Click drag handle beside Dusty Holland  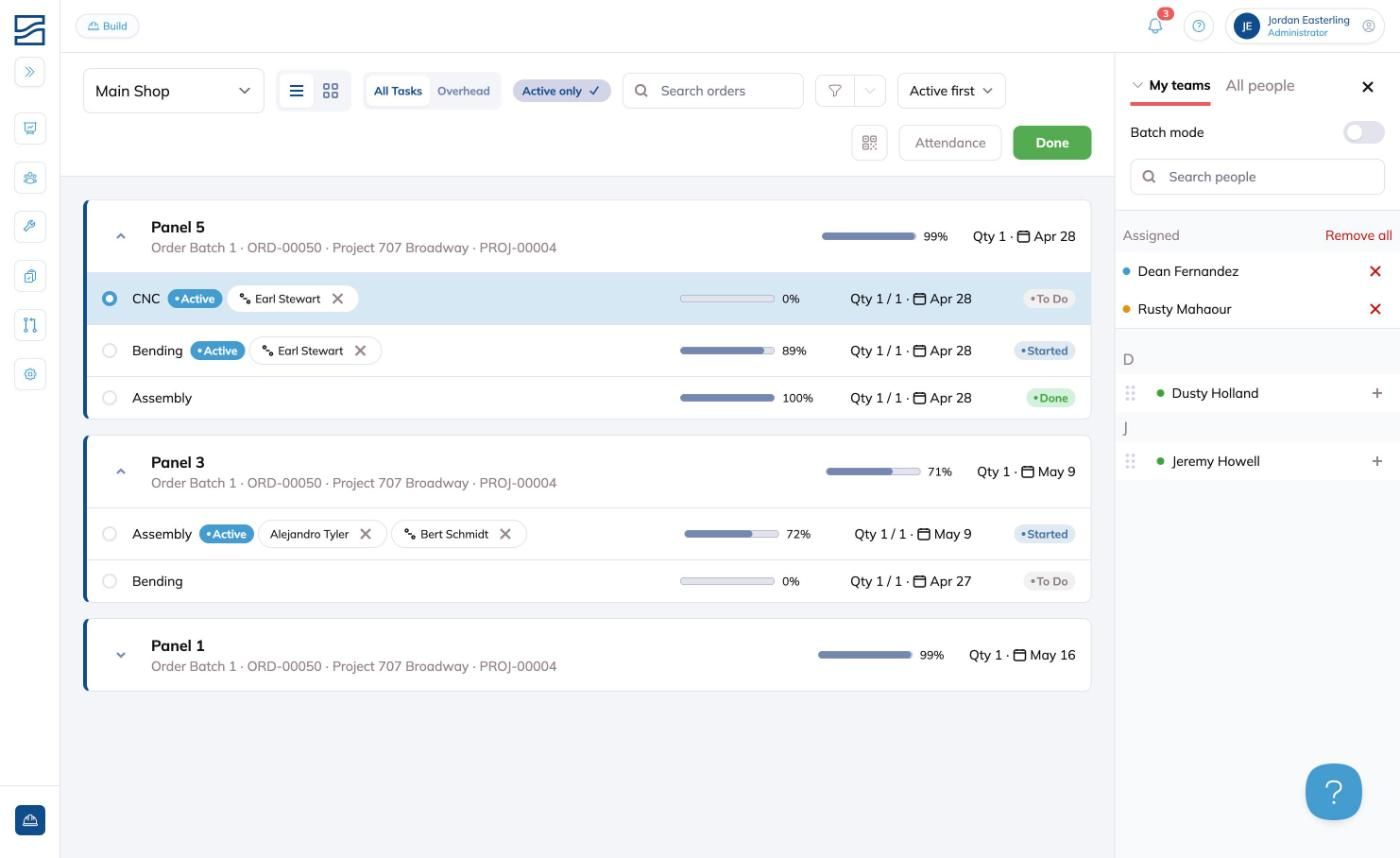1130,393
